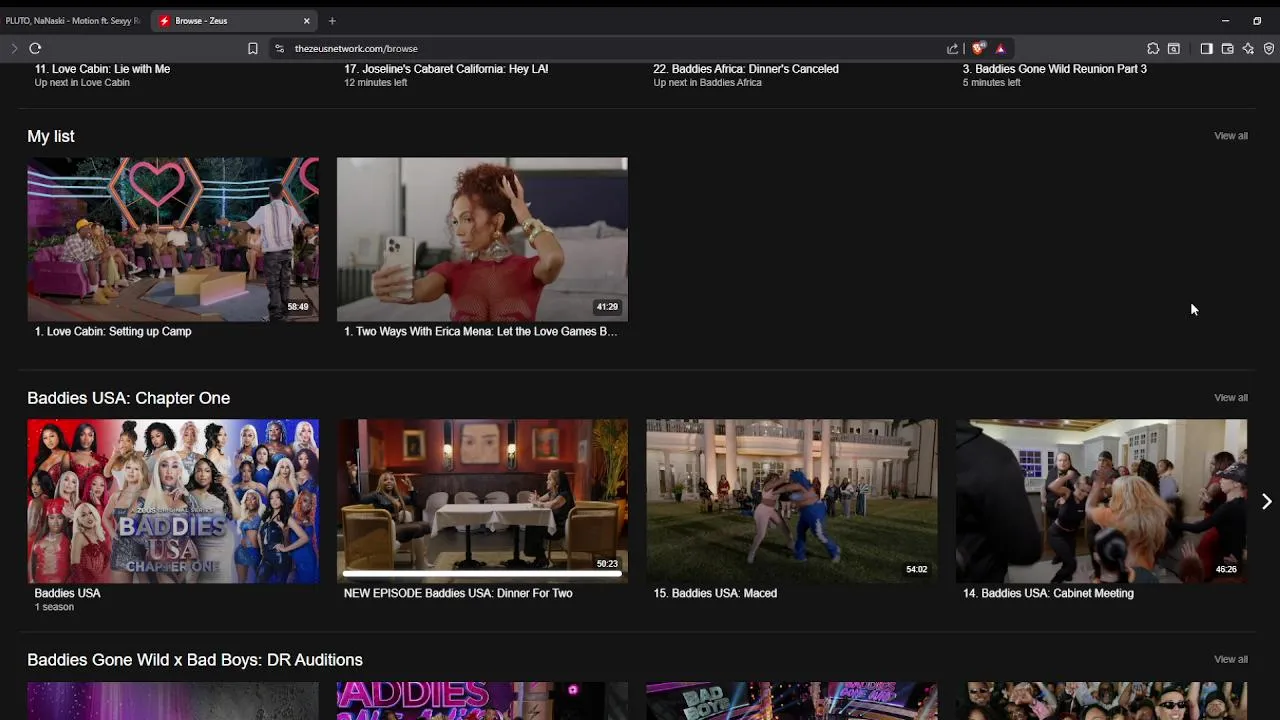
Task: Open Baddies Gone Wild x Bad Boys: DR Auditions heading
Action: pyautogui.click(x=195, y=660)
